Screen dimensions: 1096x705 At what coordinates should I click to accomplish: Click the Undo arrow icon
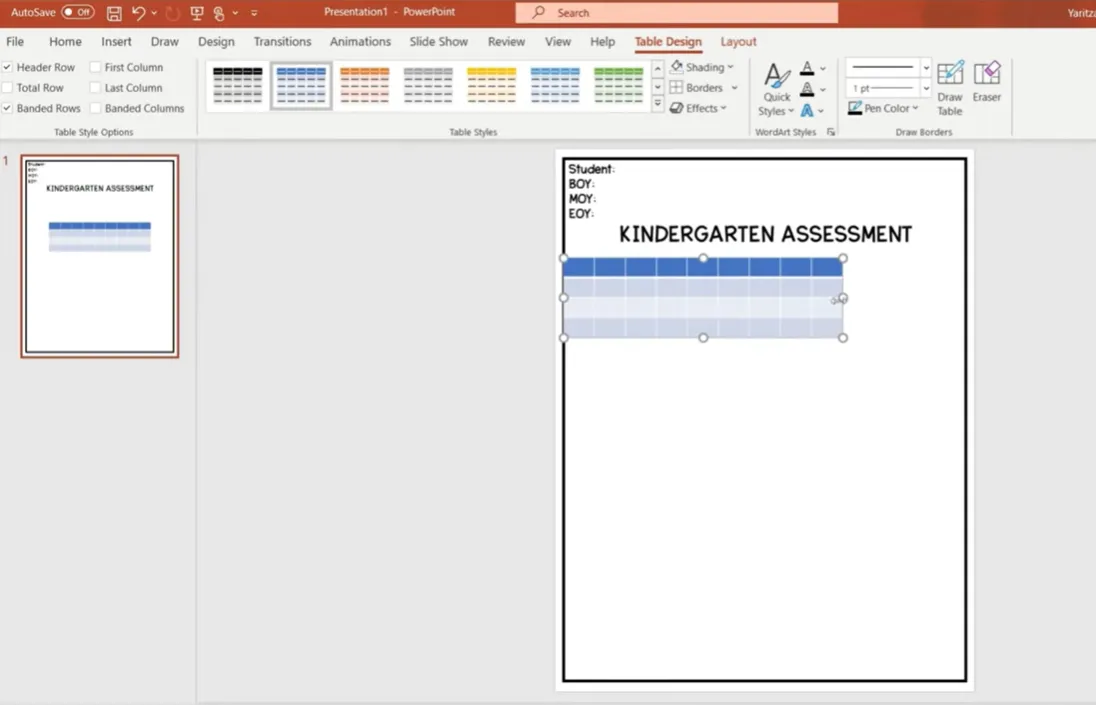coord(139,13)
